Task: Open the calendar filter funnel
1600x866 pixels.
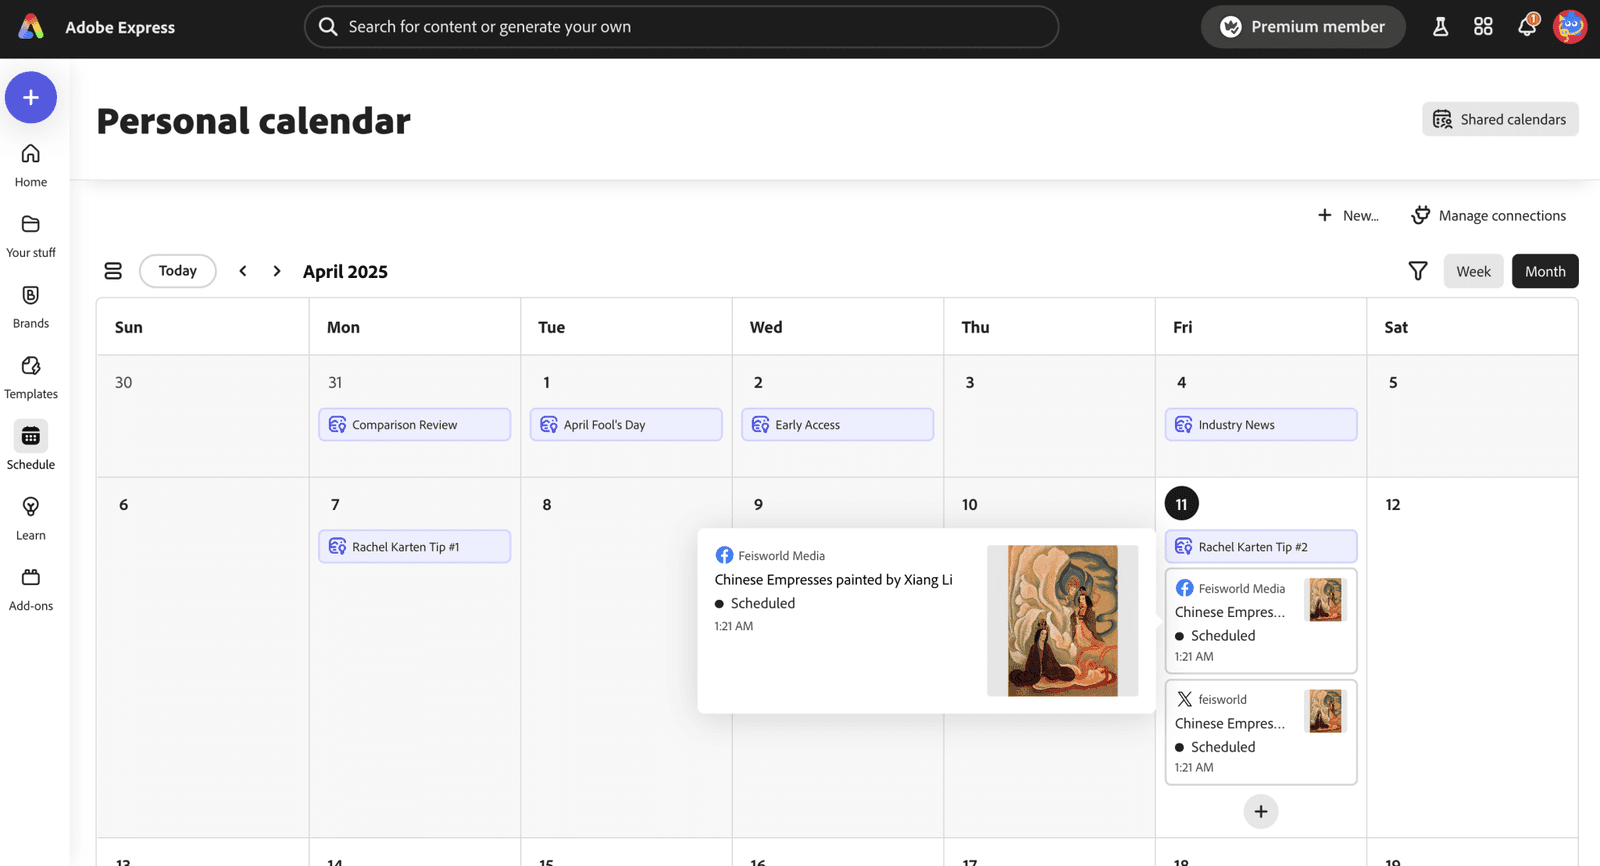Action: point(1418,271)
